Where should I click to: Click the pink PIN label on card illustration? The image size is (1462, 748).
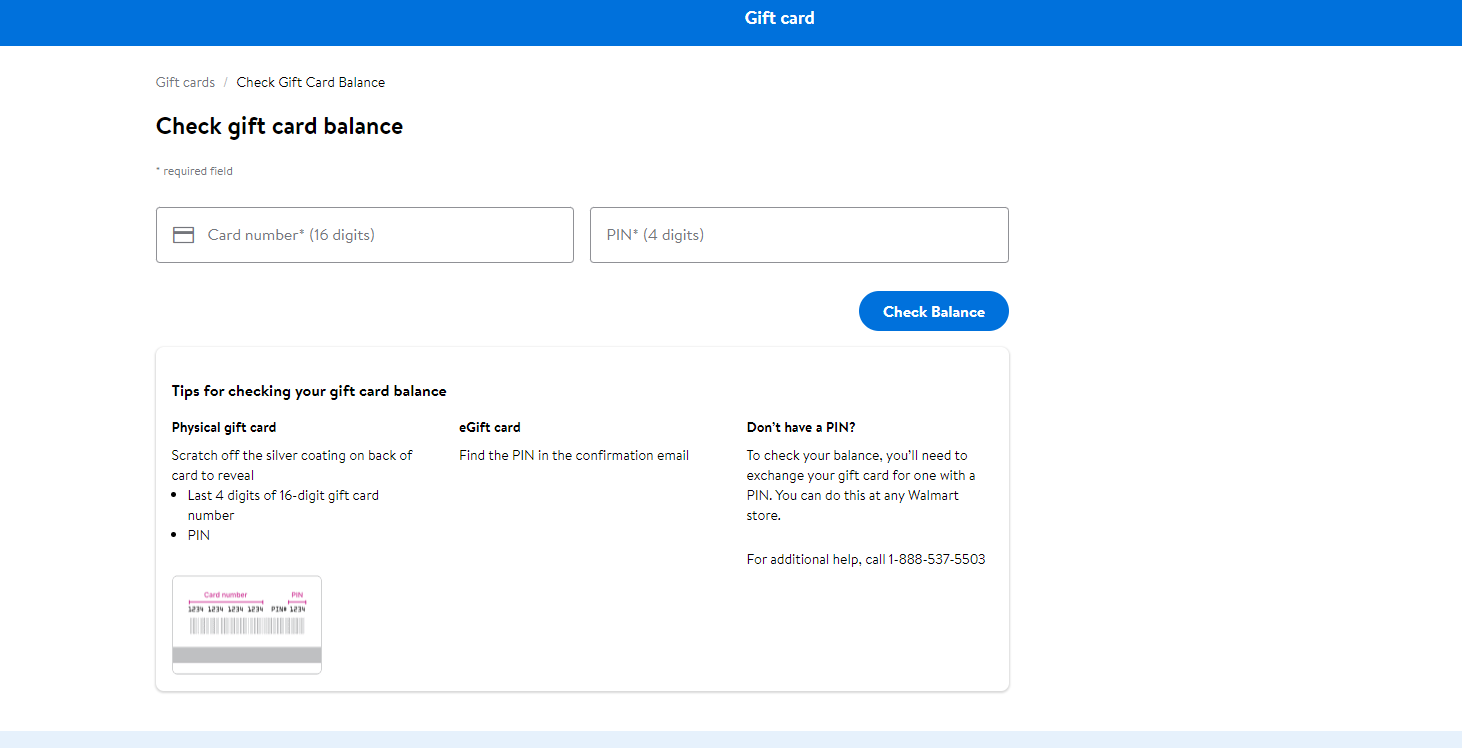296,595
